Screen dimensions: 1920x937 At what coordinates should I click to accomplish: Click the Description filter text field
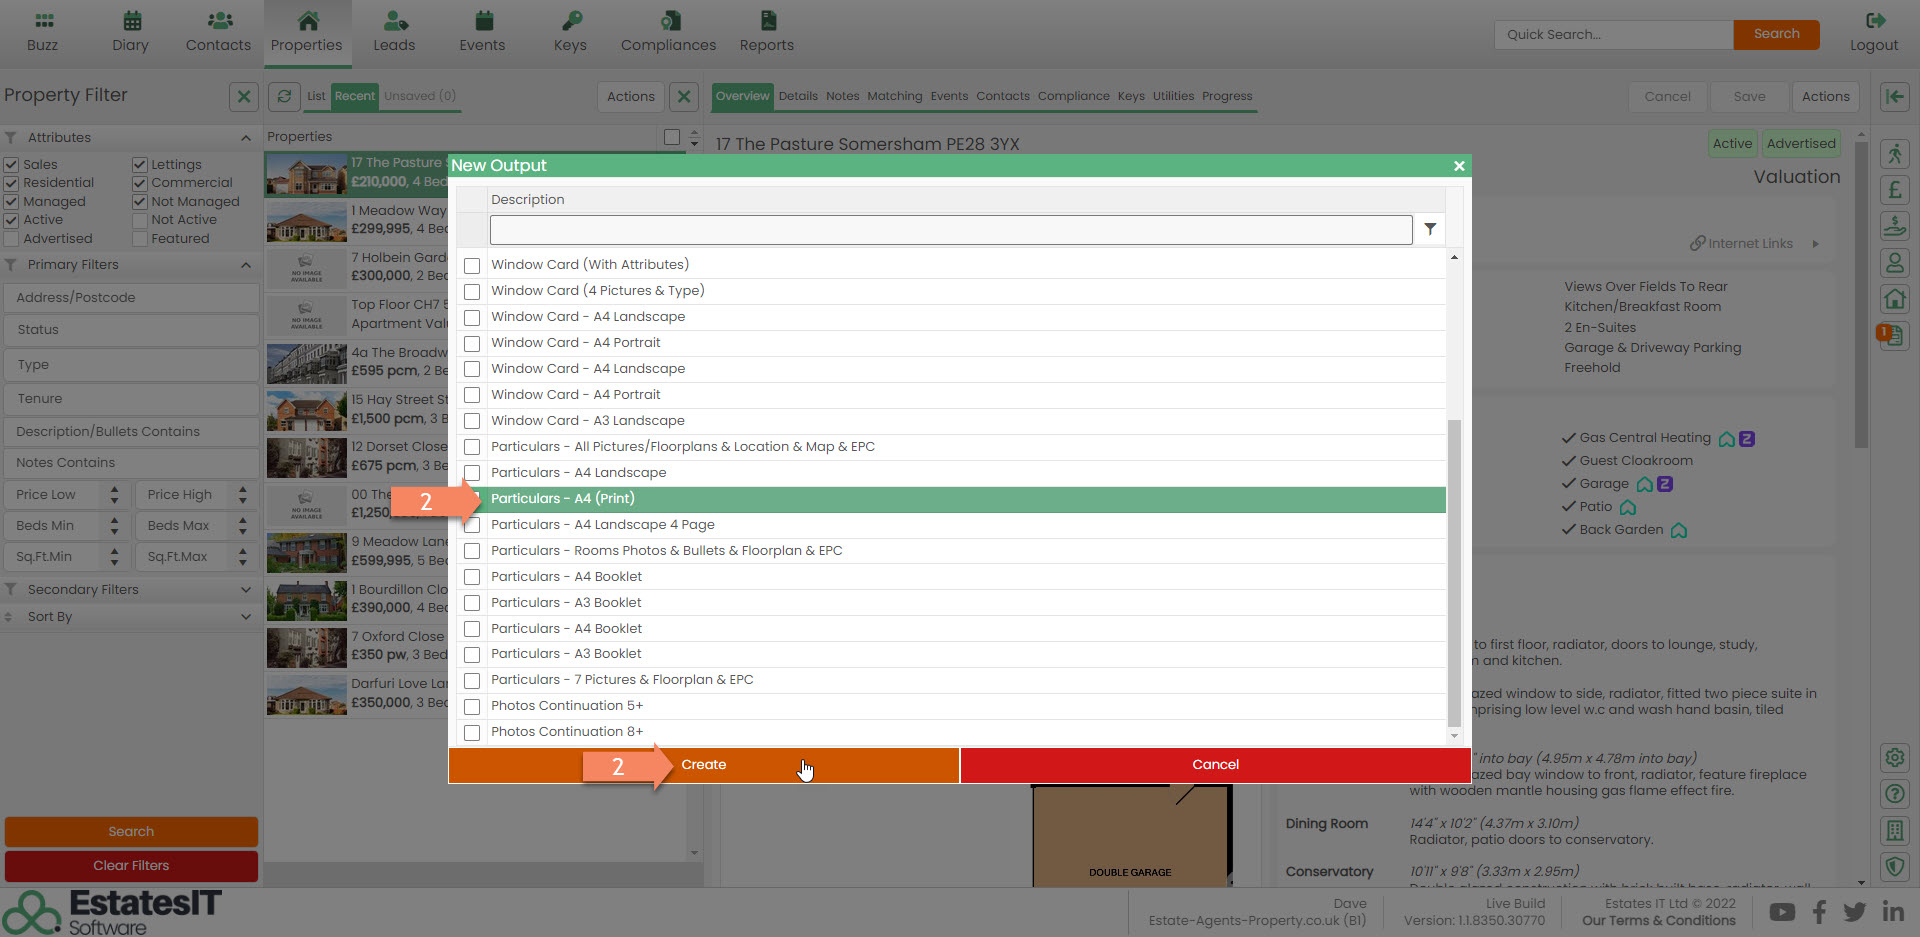[950, 230]
